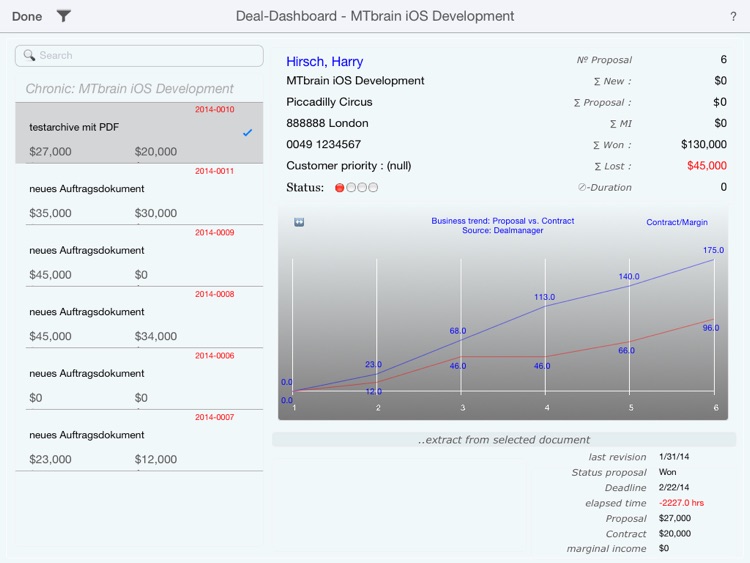This screenshot has height=563, width=750.
Task: Select the third status dot
Action: pos(362,188)
